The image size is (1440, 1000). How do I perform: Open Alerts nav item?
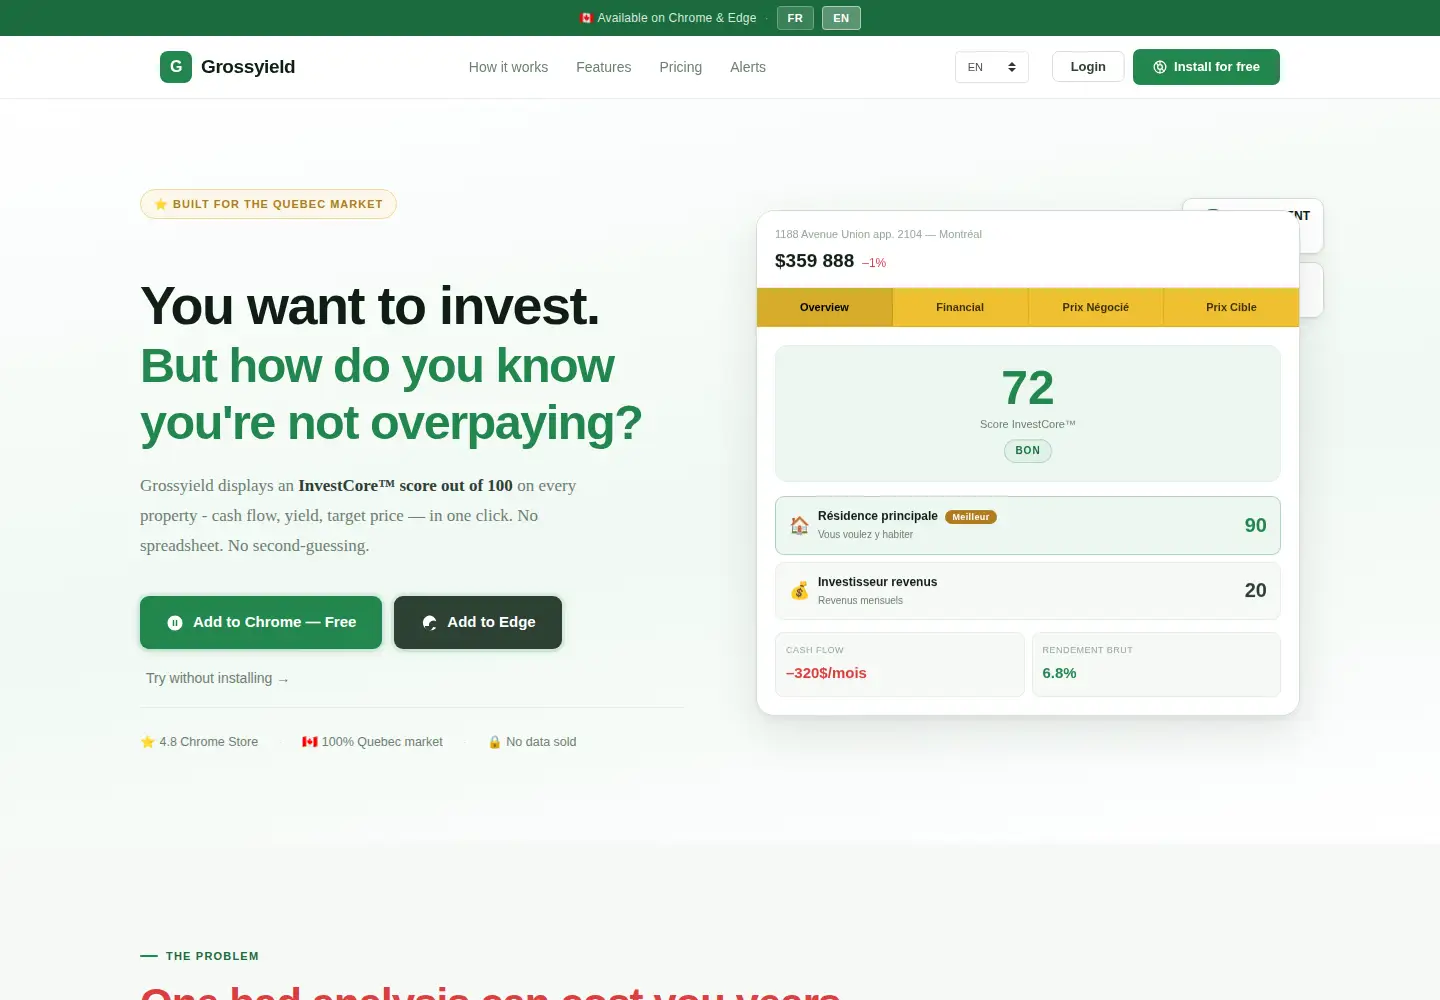748,67
